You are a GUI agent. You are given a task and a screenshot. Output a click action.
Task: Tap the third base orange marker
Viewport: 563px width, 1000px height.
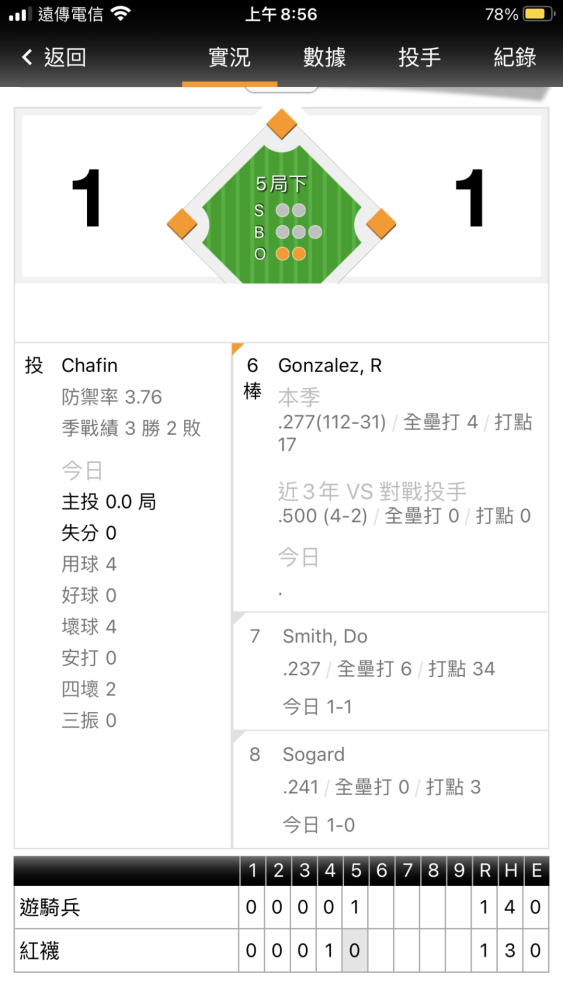(x=182, y=224)
